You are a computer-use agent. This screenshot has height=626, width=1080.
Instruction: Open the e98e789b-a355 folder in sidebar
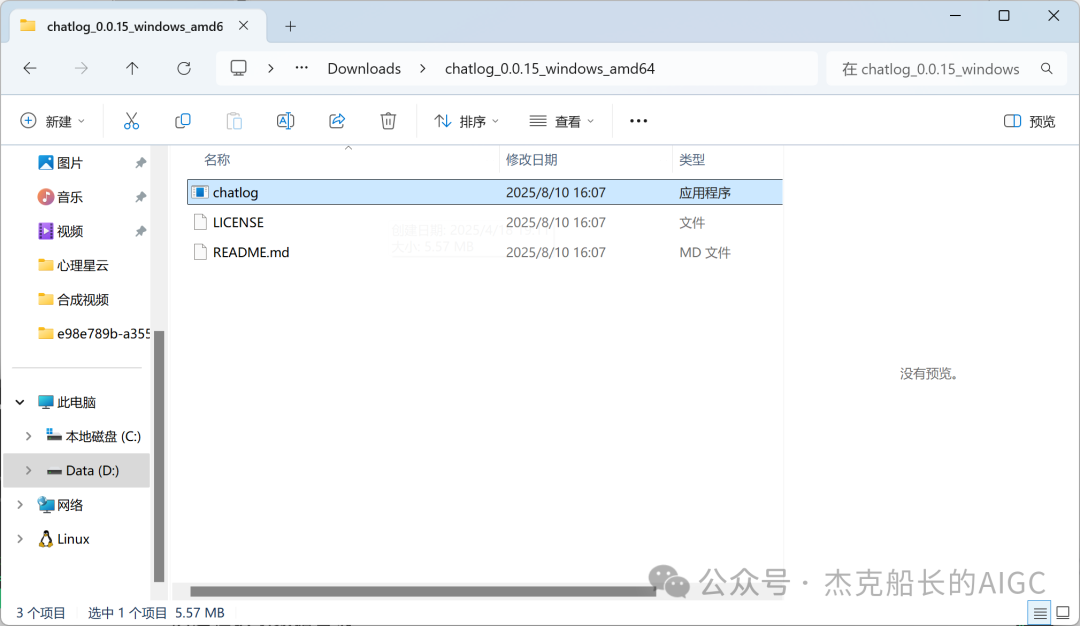(x=94, y=333)
